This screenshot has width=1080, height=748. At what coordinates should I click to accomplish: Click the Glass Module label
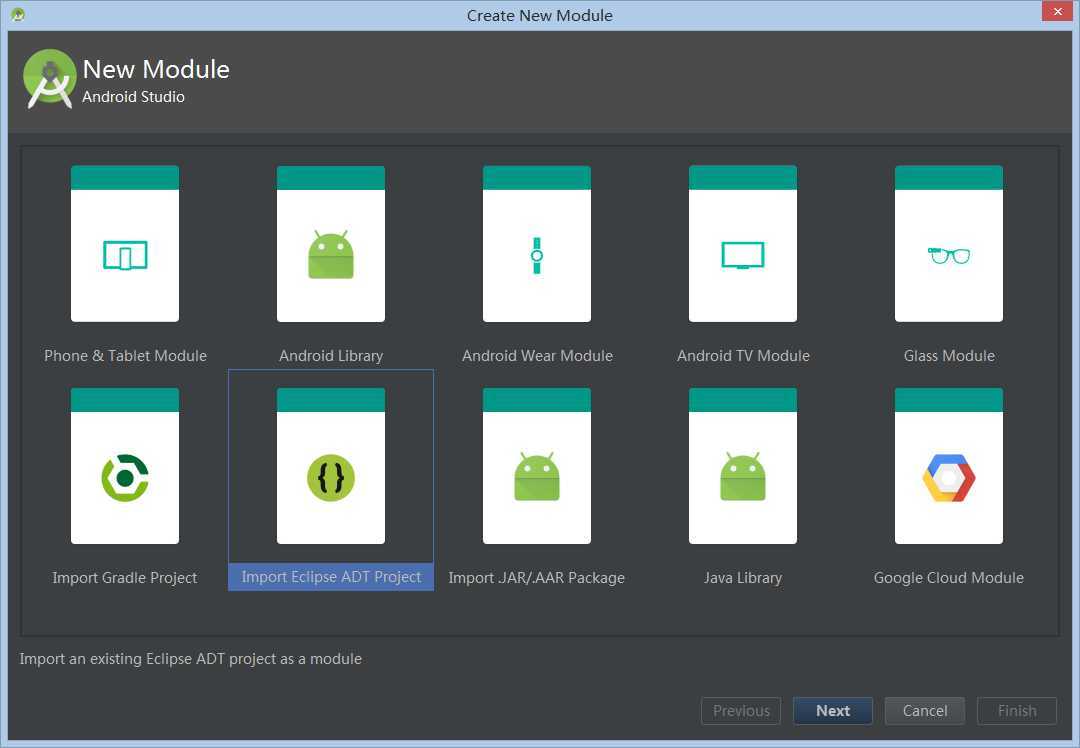949,355
